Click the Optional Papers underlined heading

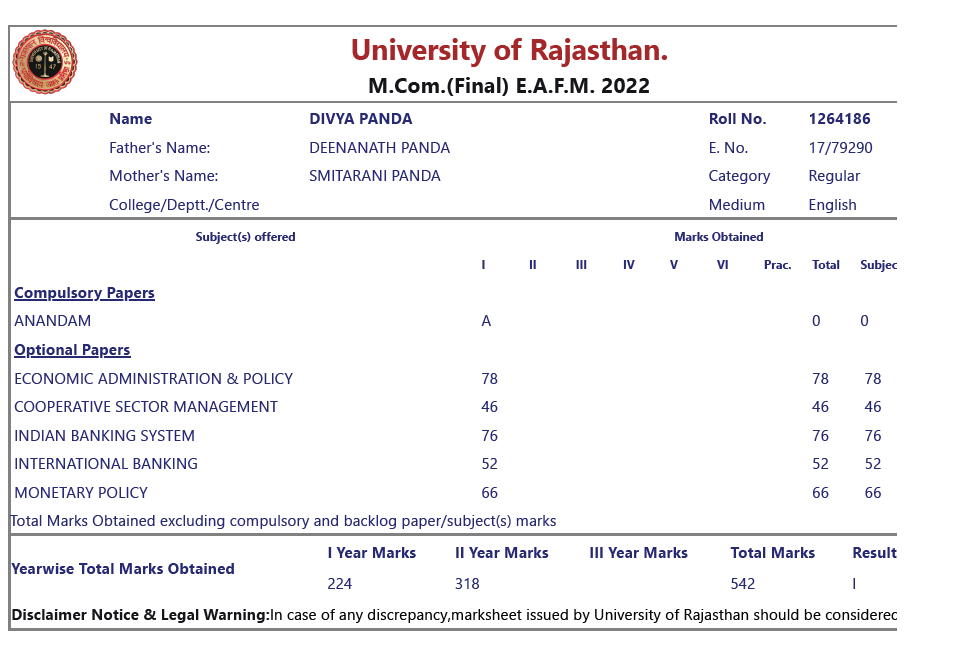pyautogui.click(x=72, y=350)
